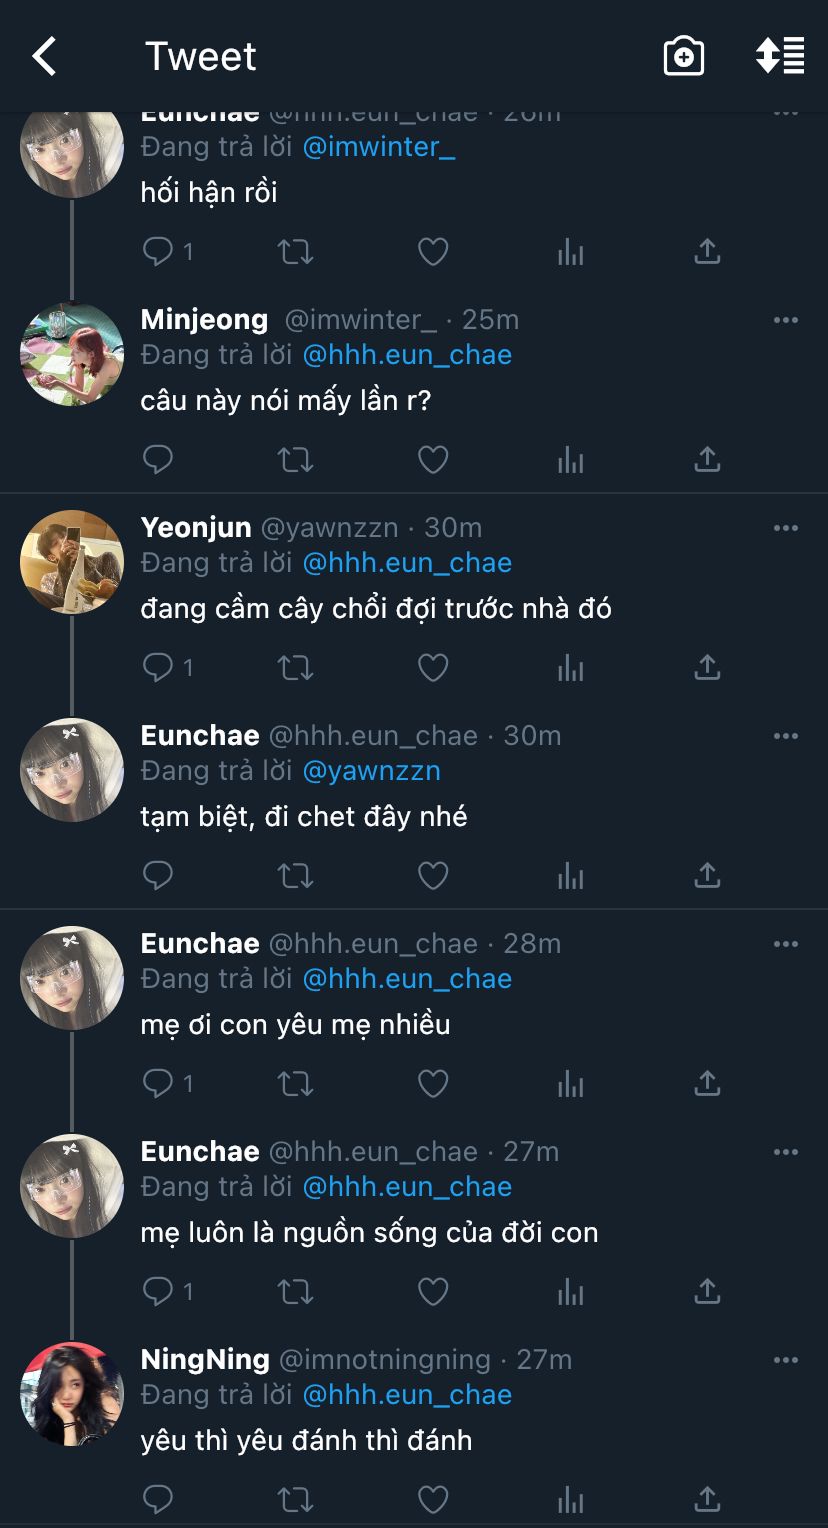This screenshot has width=828, height=1528.
Task: View analytics for NingNing's tweet
Action: 570,1499
